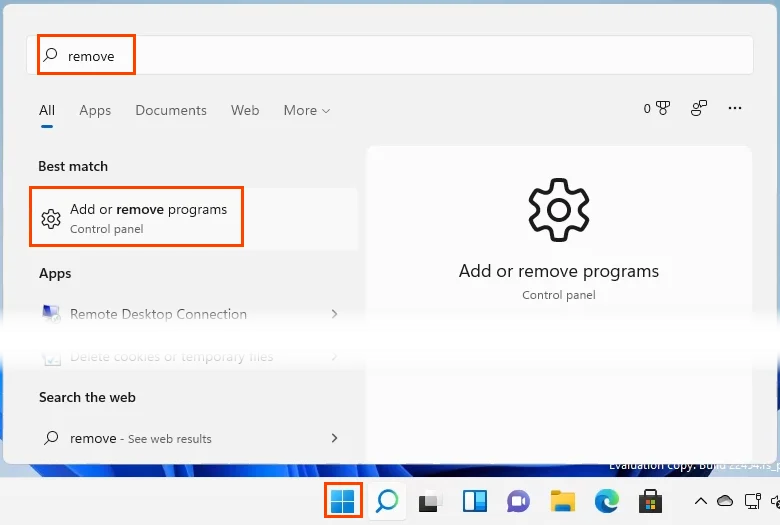Open 'remove - See web results'
This screenshot has height=525, width=780.
pyautogui.click(x=194, y=438)
